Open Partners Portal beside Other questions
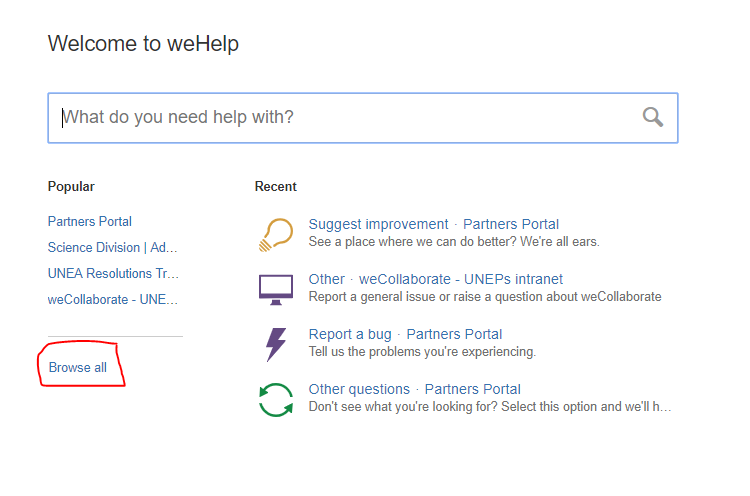750x496 pixels. pos(473,389)
